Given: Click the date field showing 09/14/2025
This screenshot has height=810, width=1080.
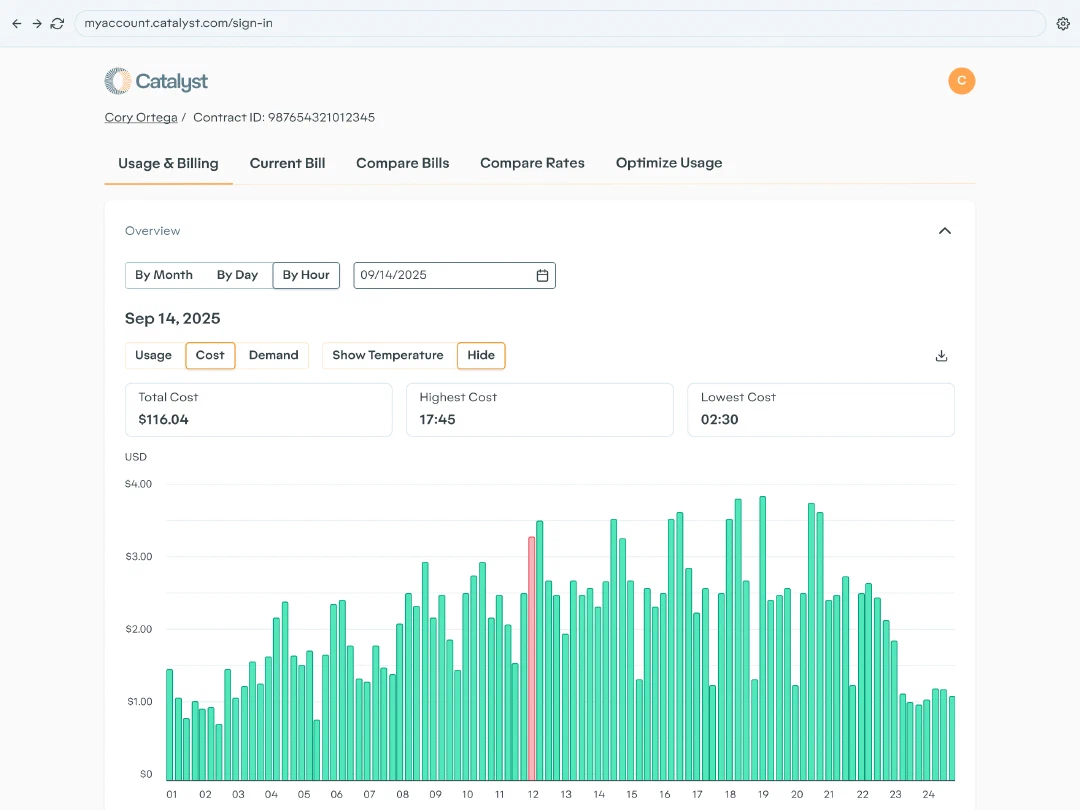Looking at the screenshot, I should point(455,276).
